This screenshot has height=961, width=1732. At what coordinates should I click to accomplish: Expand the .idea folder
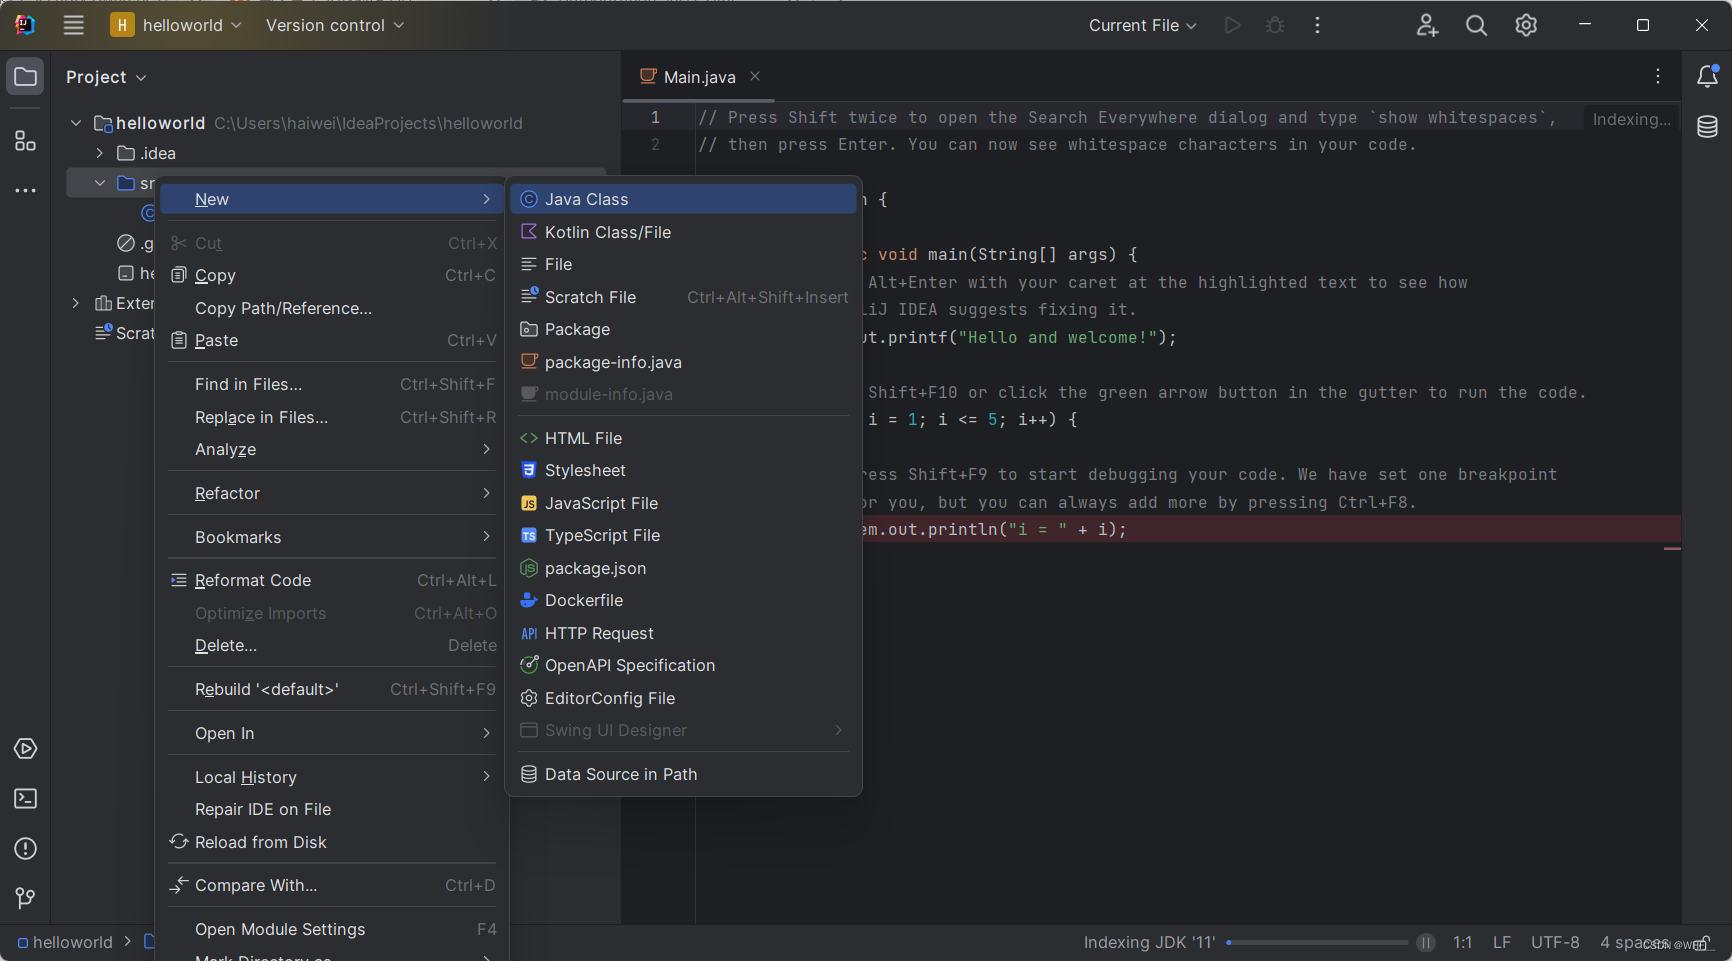(x=100, y=153)
